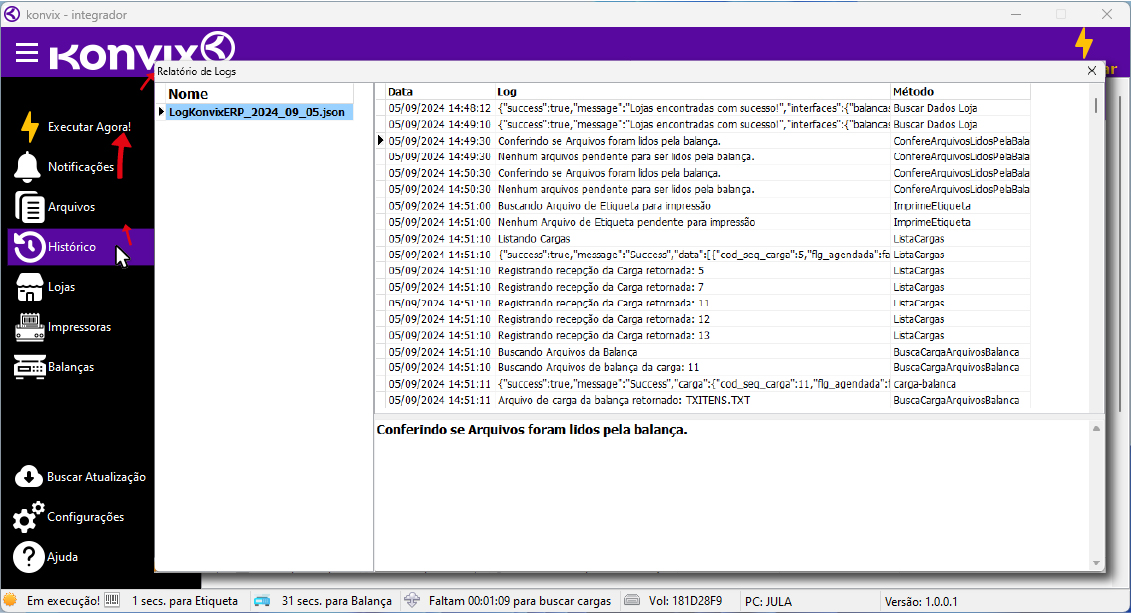Click the lightning bolt icon at top right
The image size is (1132, 613).
point(1084,43)
